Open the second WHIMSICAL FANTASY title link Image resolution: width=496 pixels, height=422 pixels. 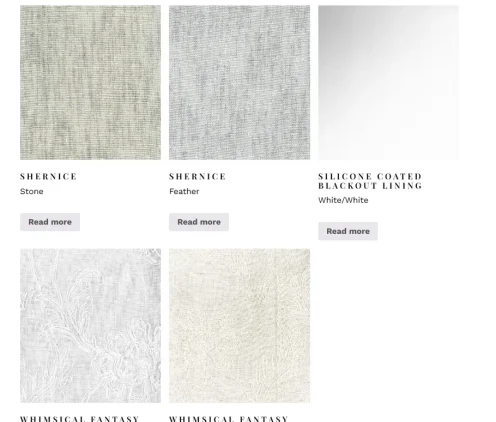point(229,419)
